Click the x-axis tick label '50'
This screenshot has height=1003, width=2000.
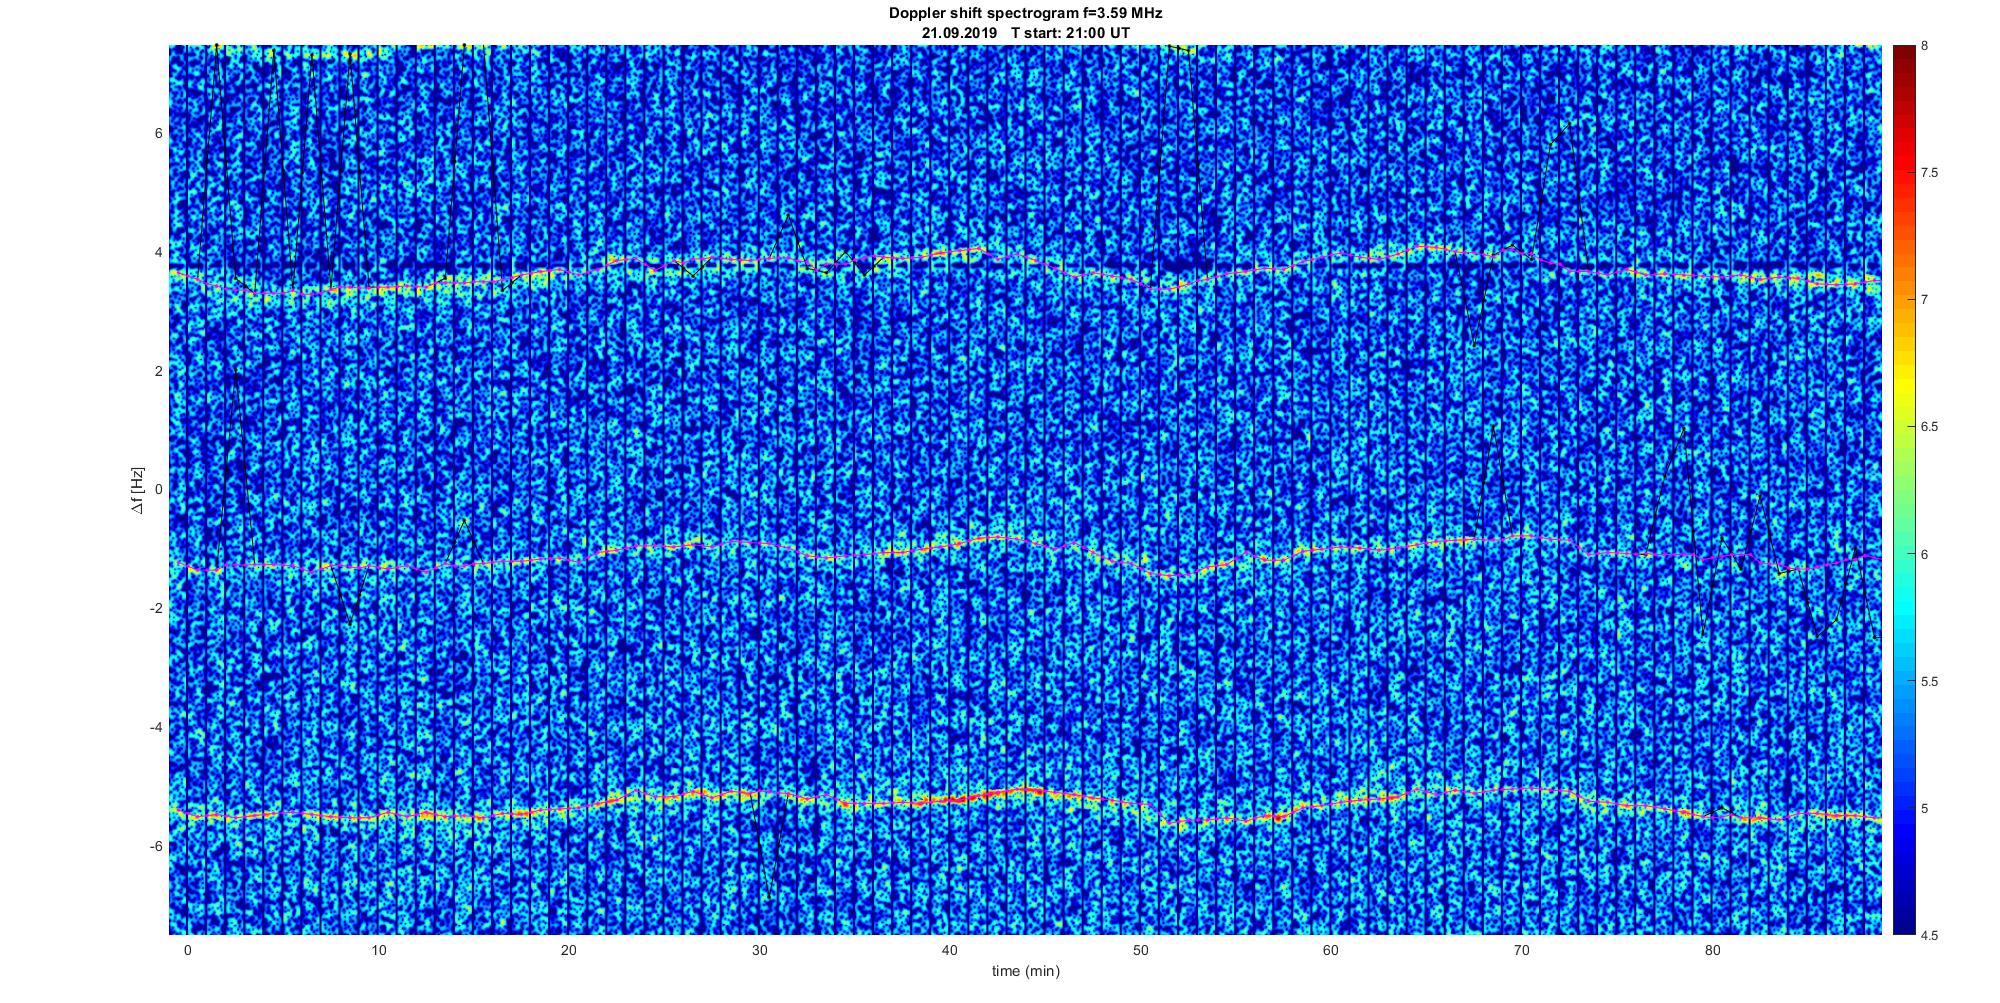pos(1140,950)
